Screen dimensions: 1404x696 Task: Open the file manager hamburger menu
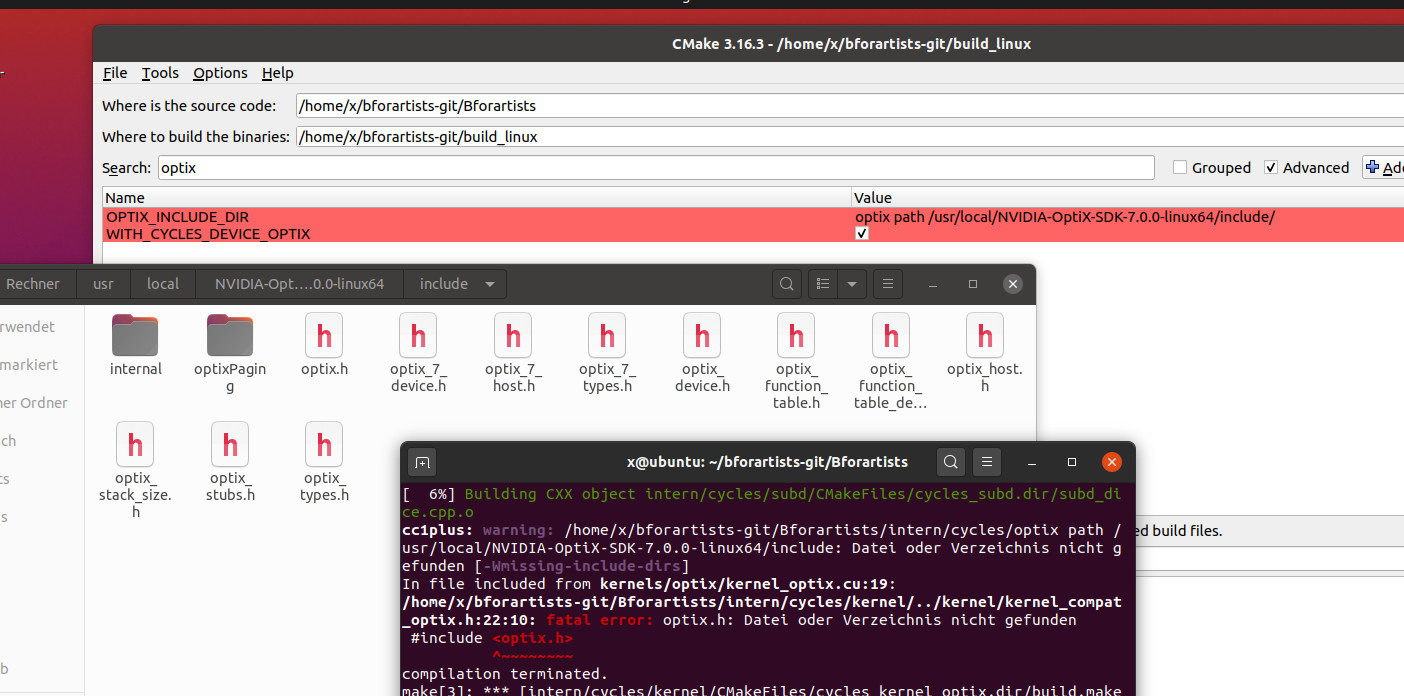[x=887, y=284]
